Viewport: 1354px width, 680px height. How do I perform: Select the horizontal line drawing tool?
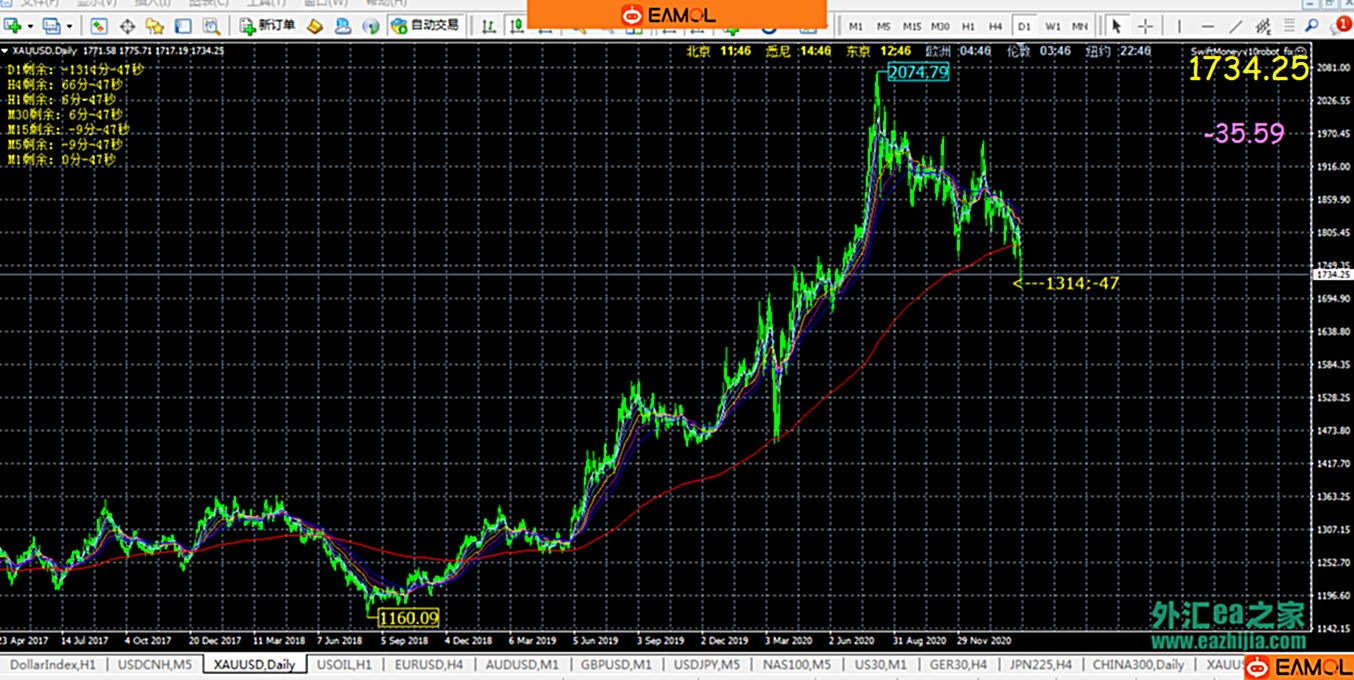click(1209, 26)
